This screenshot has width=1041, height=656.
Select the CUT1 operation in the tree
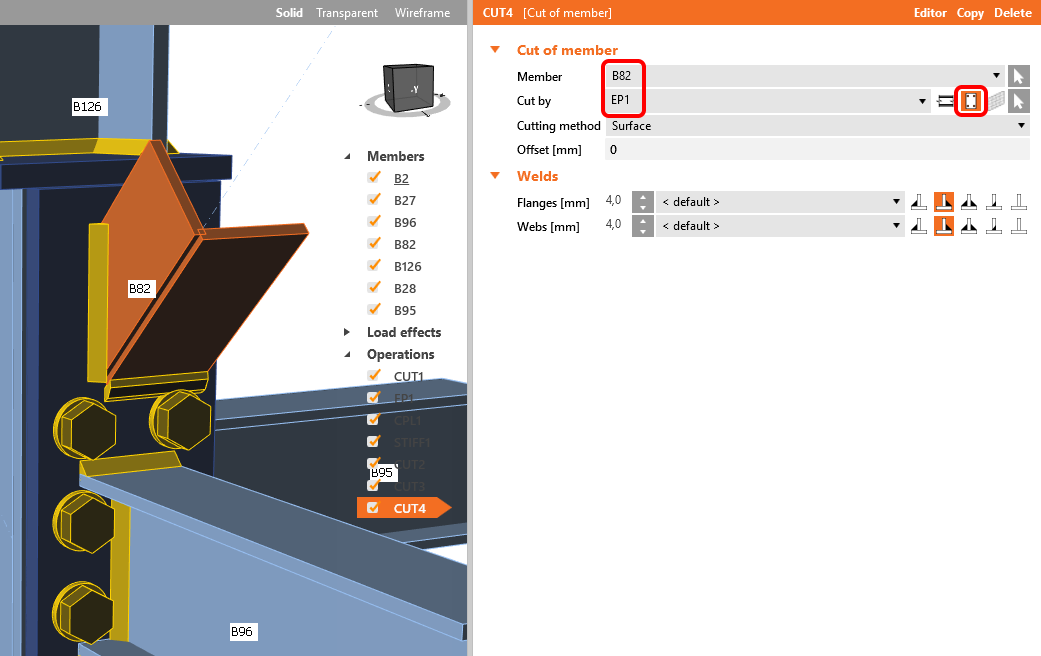[x=408, y=376]
